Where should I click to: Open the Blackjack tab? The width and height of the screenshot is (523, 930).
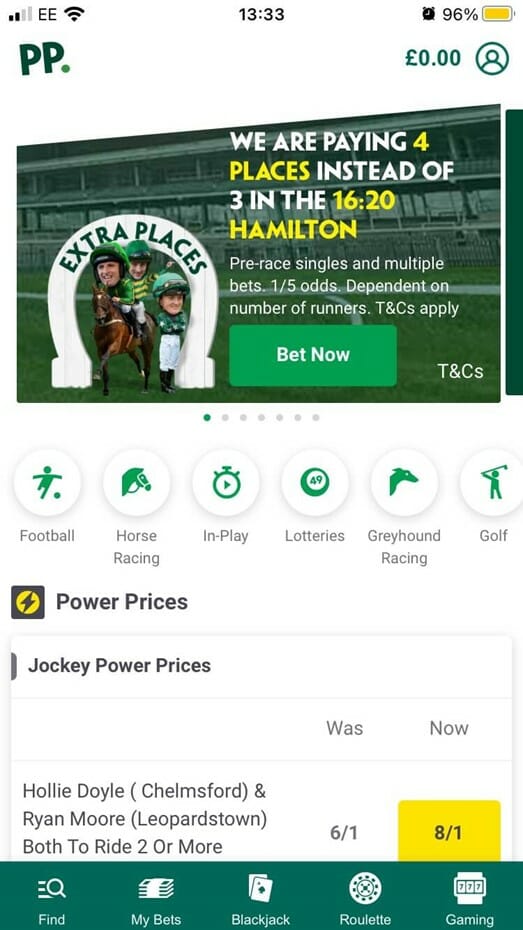pos(260,899)
